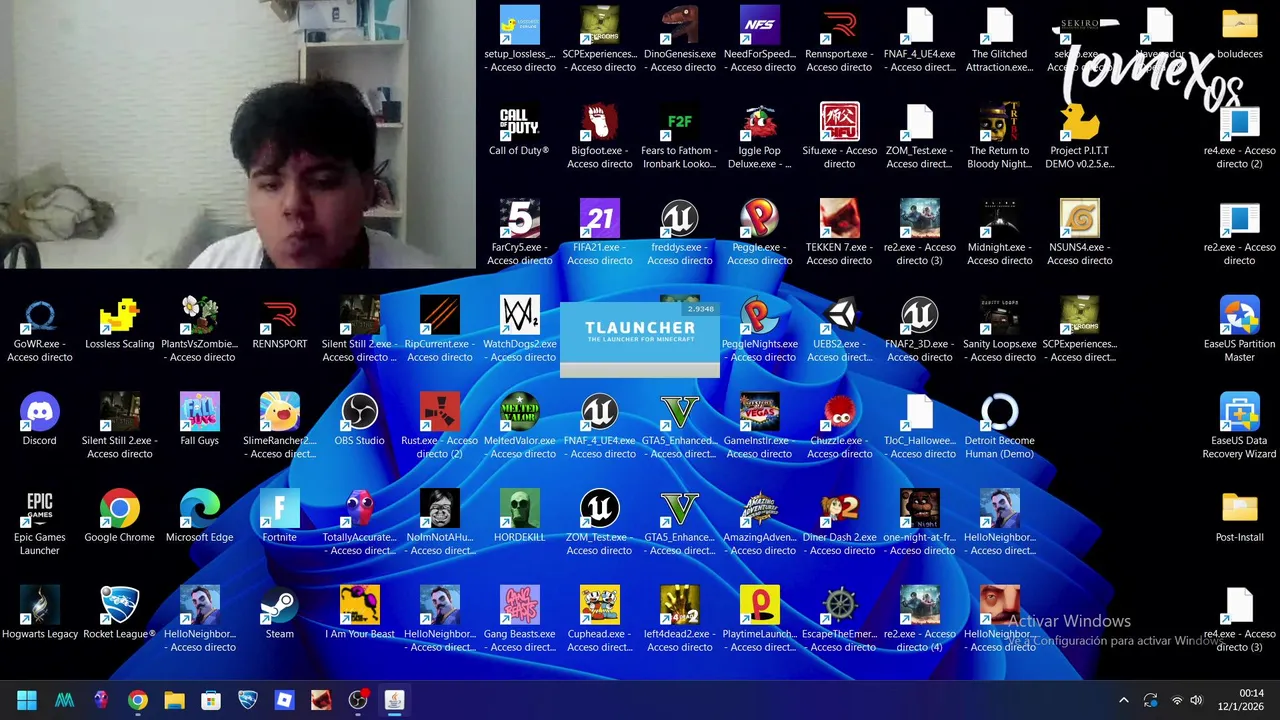Launch the Rust.exe shortcut
Image resolution: width=1280 pixels, height=720 pixels.
(x=440, y=426)
